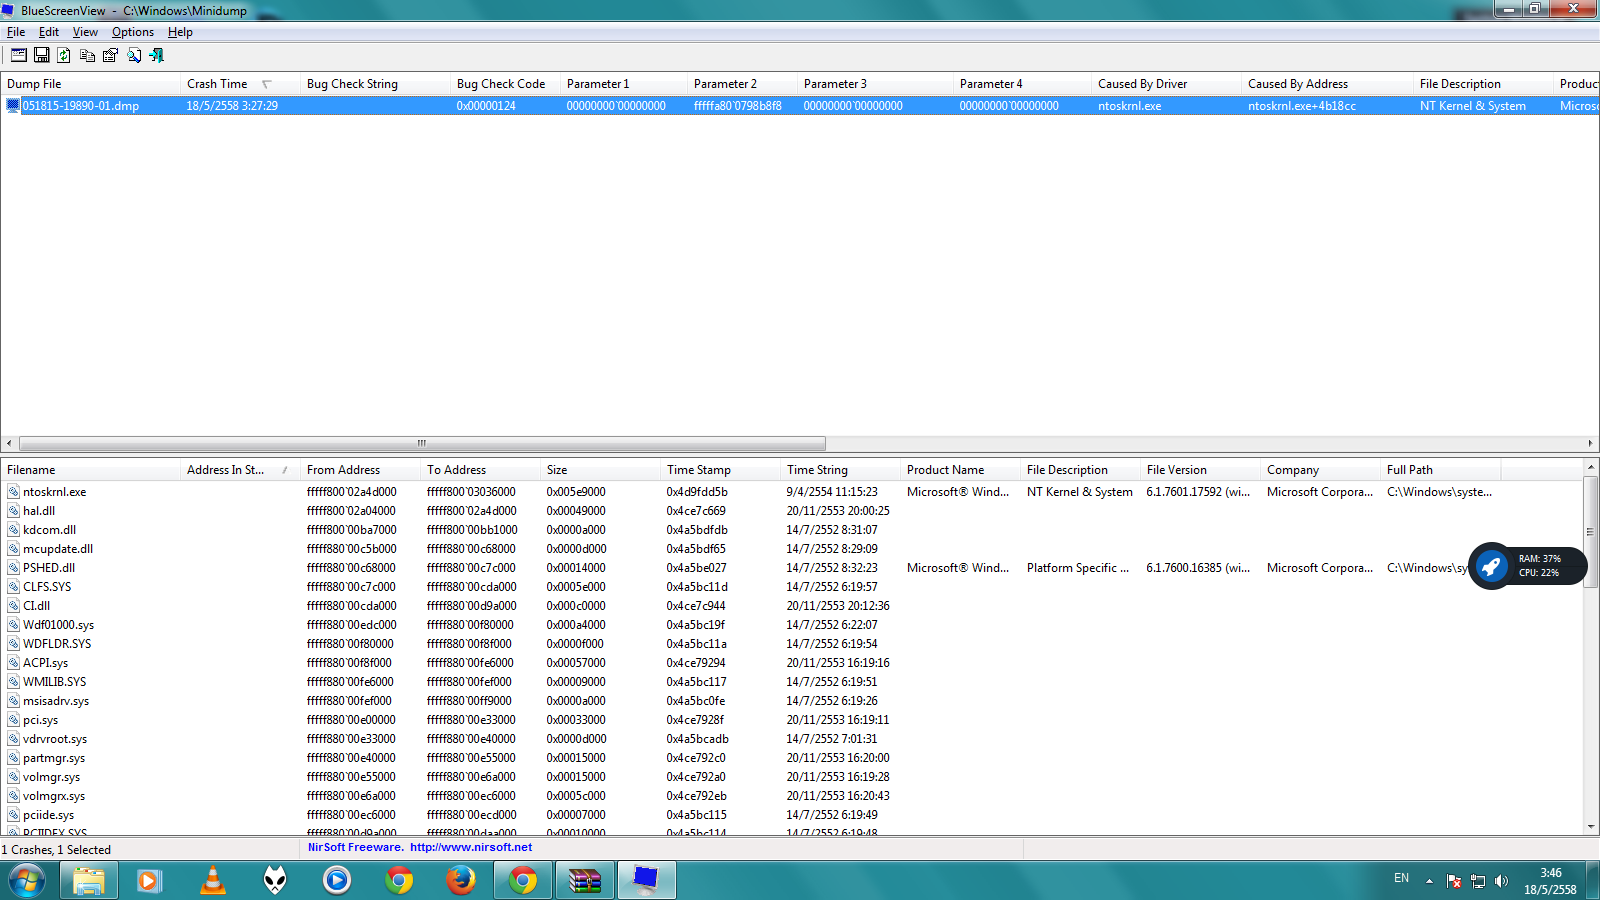The image size is (1600, 900).
Task: Select kdcom.dll driver row
Action: pos(50,530)
